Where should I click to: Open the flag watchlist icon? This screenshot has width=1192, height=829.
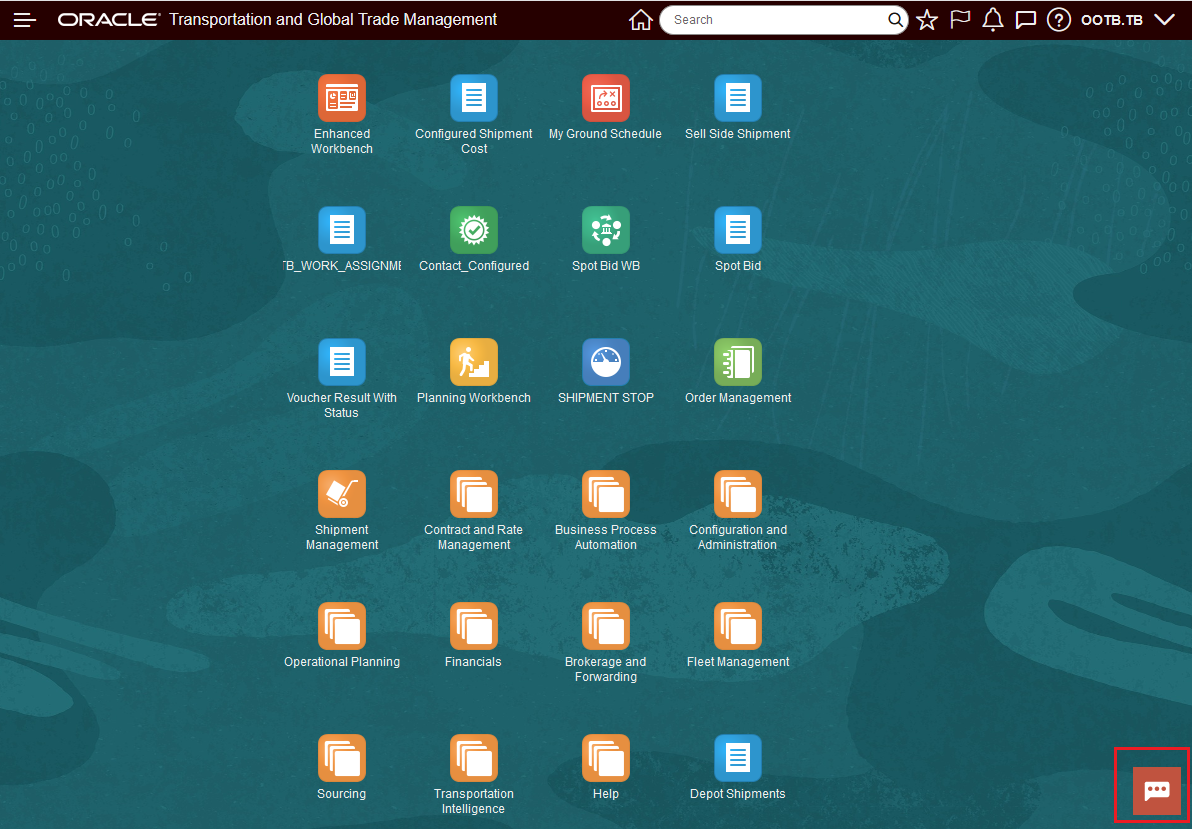point(960,20)
